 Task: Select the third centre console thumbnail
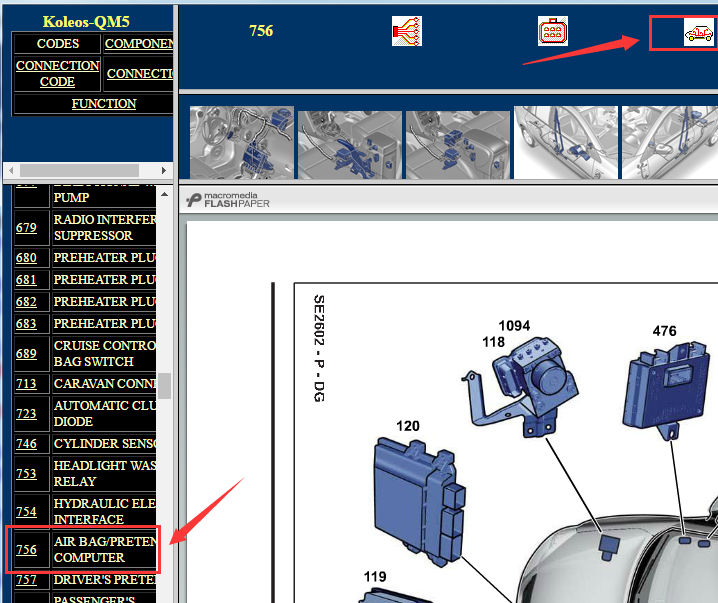pos(458,144)
